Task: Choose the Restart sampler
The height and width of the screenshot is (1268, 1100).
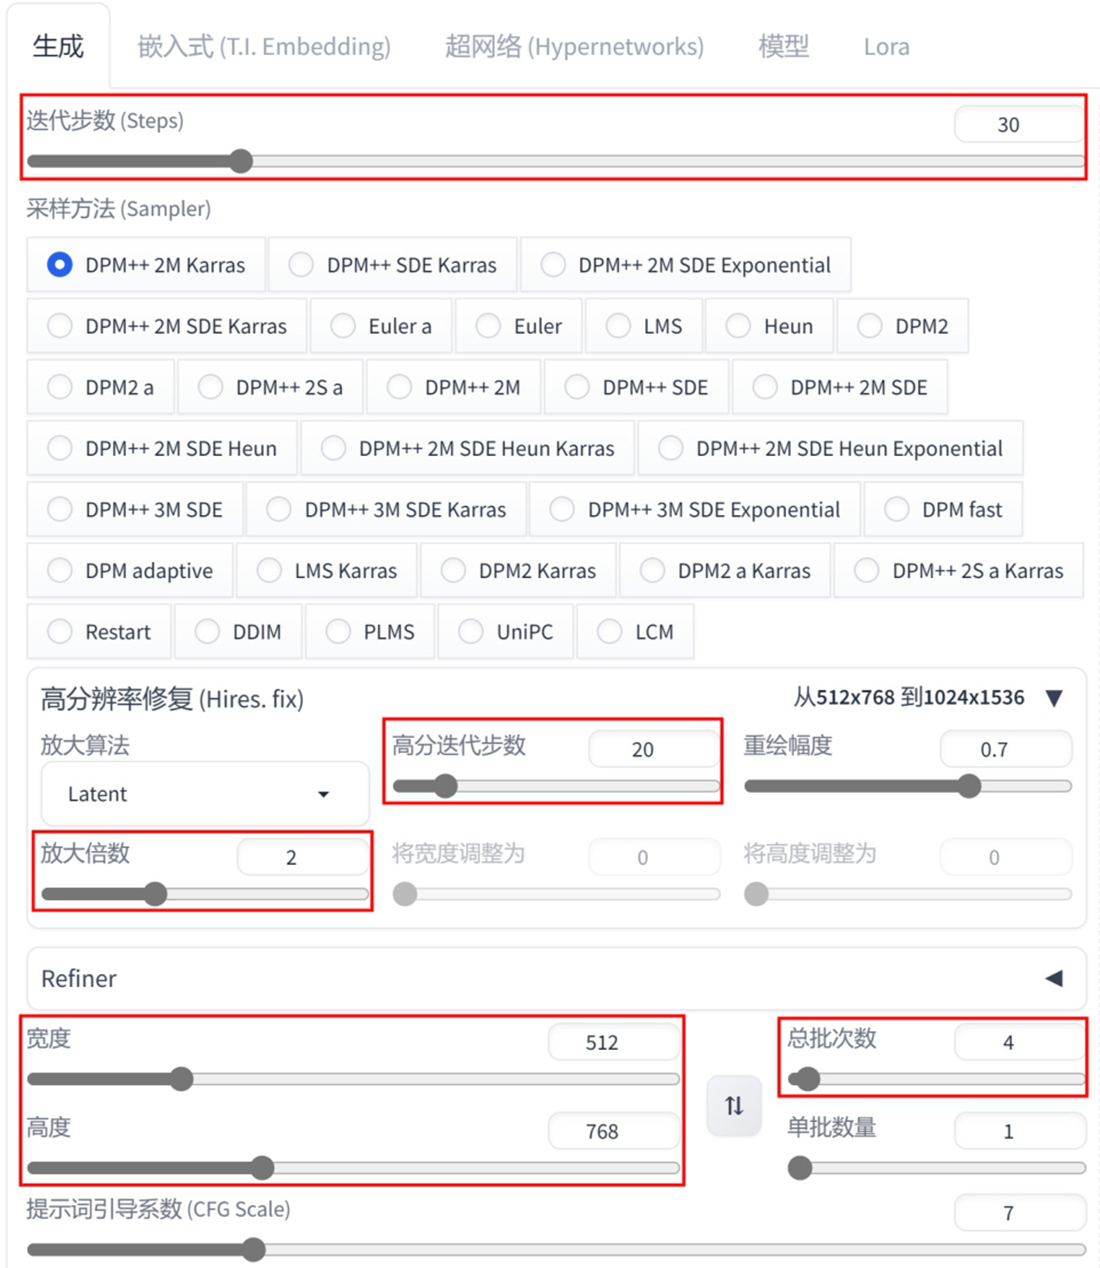Action: [x=100, y=632]
